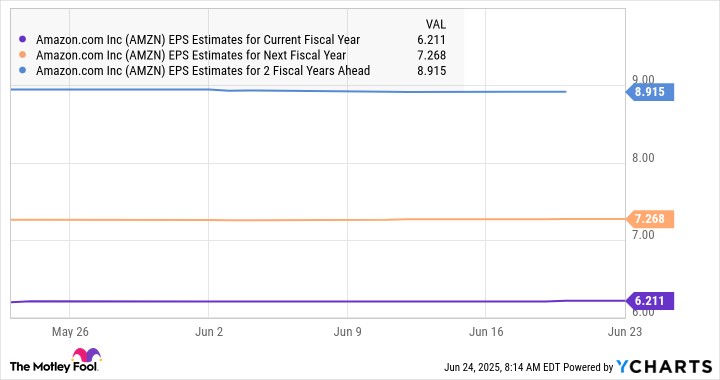Image resolution: width=720 pixels, height=380 pixels.
Task: Click the Jun 16 x-axis date label
Action: 486,332
